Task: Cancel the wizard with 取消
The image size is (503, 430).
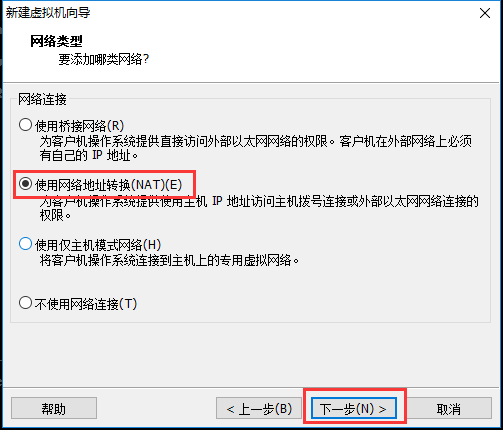Action: click(449, 408)
